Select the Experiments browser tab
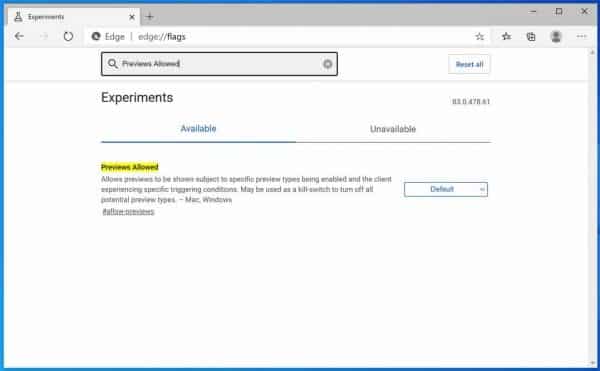 tap(73, 17)
